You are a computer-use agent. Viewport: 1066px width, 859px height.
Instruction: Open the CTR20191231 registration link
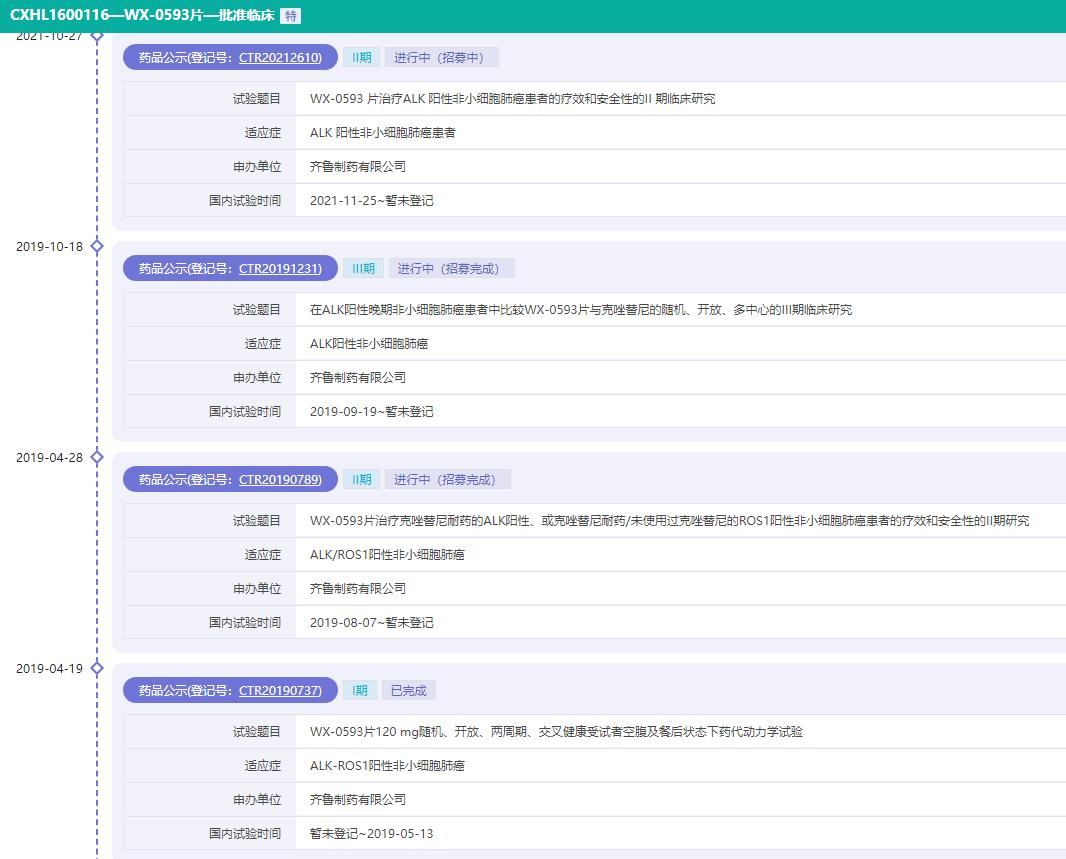280,268
